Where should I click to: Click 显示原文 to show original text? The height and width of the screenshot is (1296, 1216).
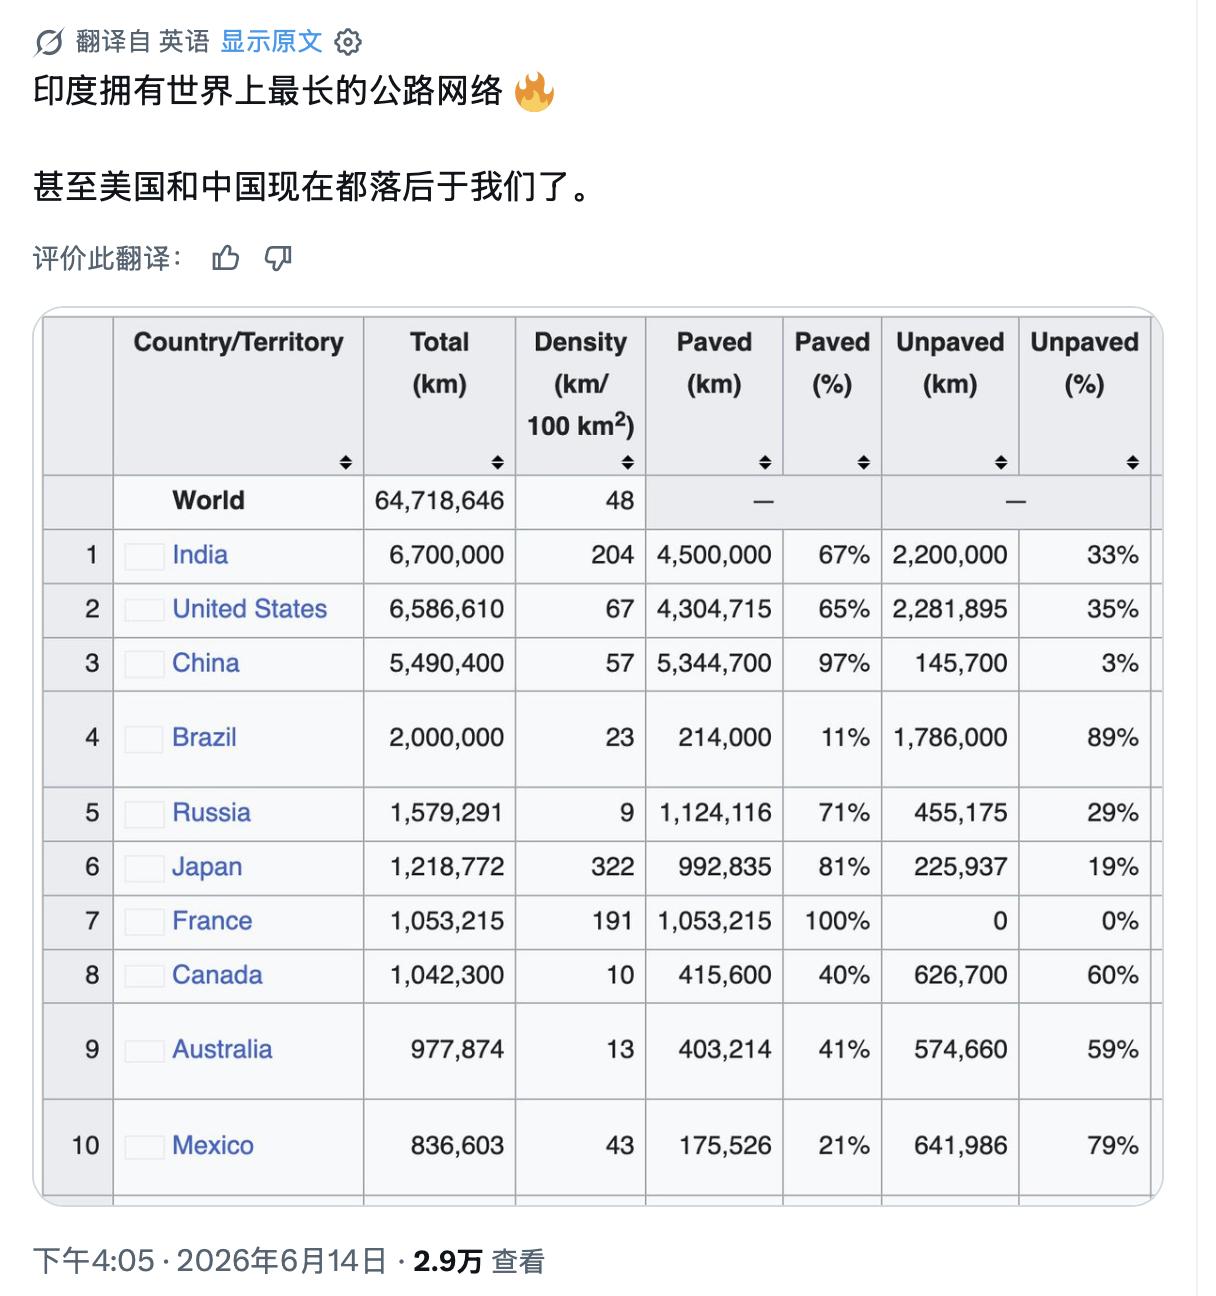coord(272,41)
